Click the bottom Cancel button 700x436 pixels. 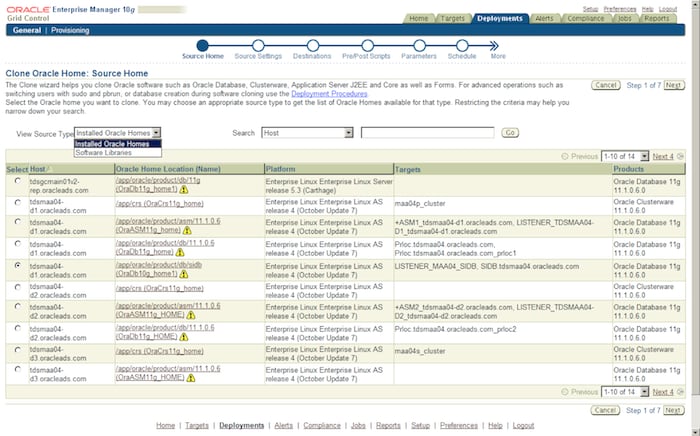pos(606,410)
